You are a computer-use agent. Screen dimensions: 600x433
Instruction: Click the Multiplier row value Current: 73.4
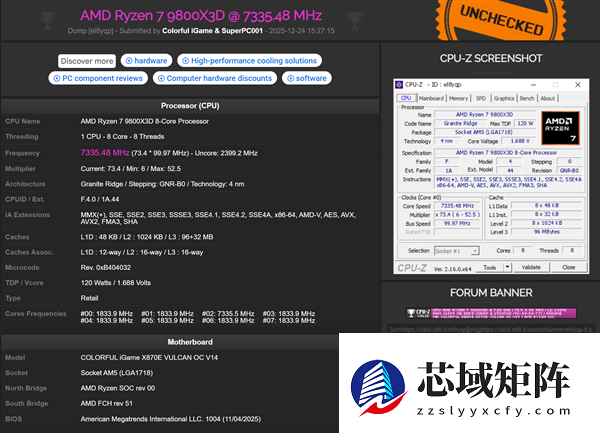(130, 169)
